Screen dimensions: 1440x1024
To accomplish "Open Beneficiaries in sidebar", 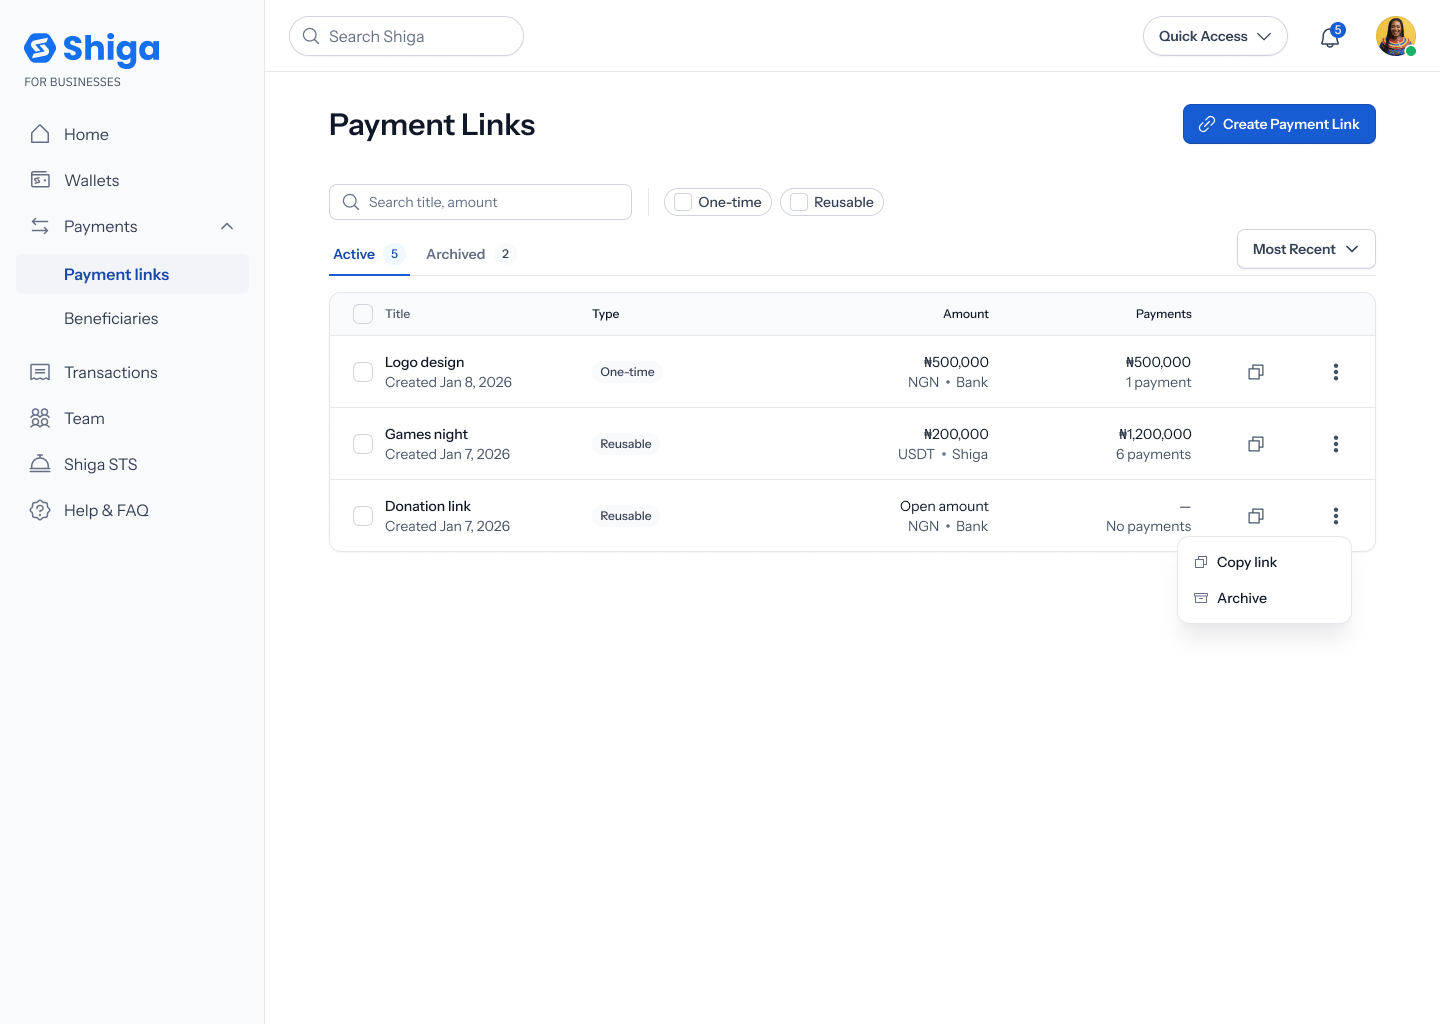I will click(x=111, y=318).
